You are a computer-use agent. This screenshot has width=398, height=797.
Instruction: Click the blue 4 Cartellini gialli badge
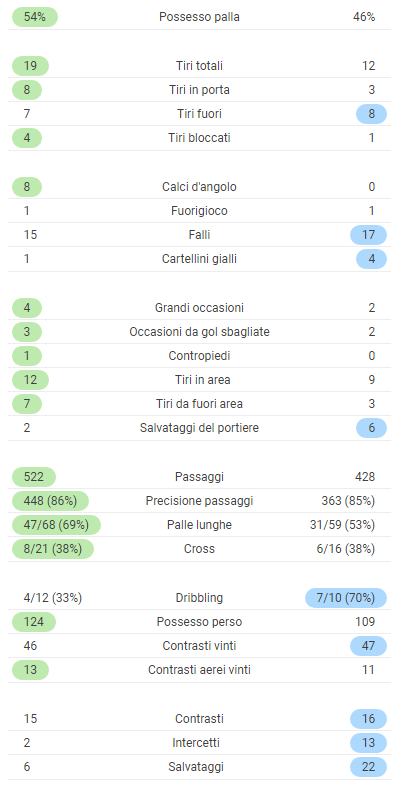tap(371, 259)
